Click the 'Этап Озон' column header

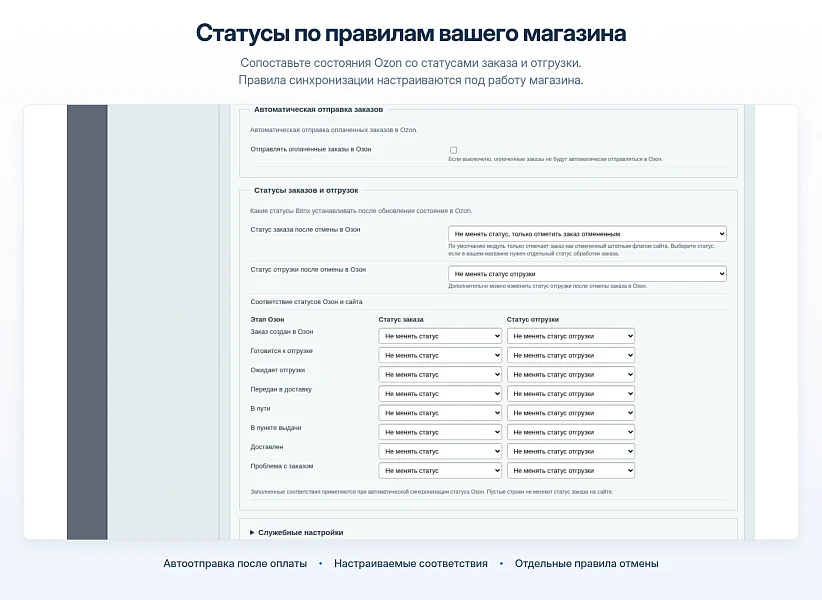coord(267,319)
